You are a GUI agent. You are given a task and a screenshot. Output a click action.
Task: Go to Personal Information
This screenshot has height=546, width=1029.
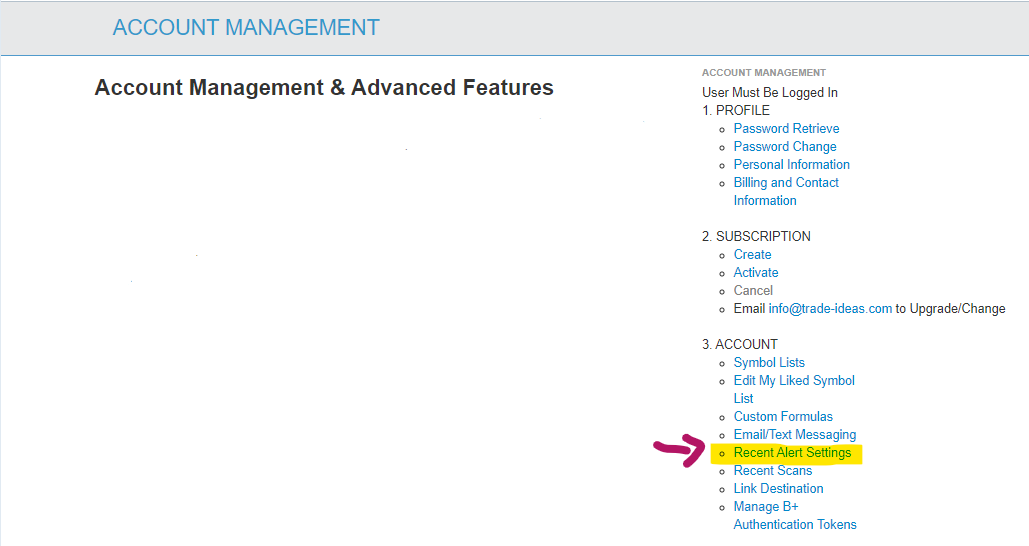pyautogui.click(x=791, y=165)
